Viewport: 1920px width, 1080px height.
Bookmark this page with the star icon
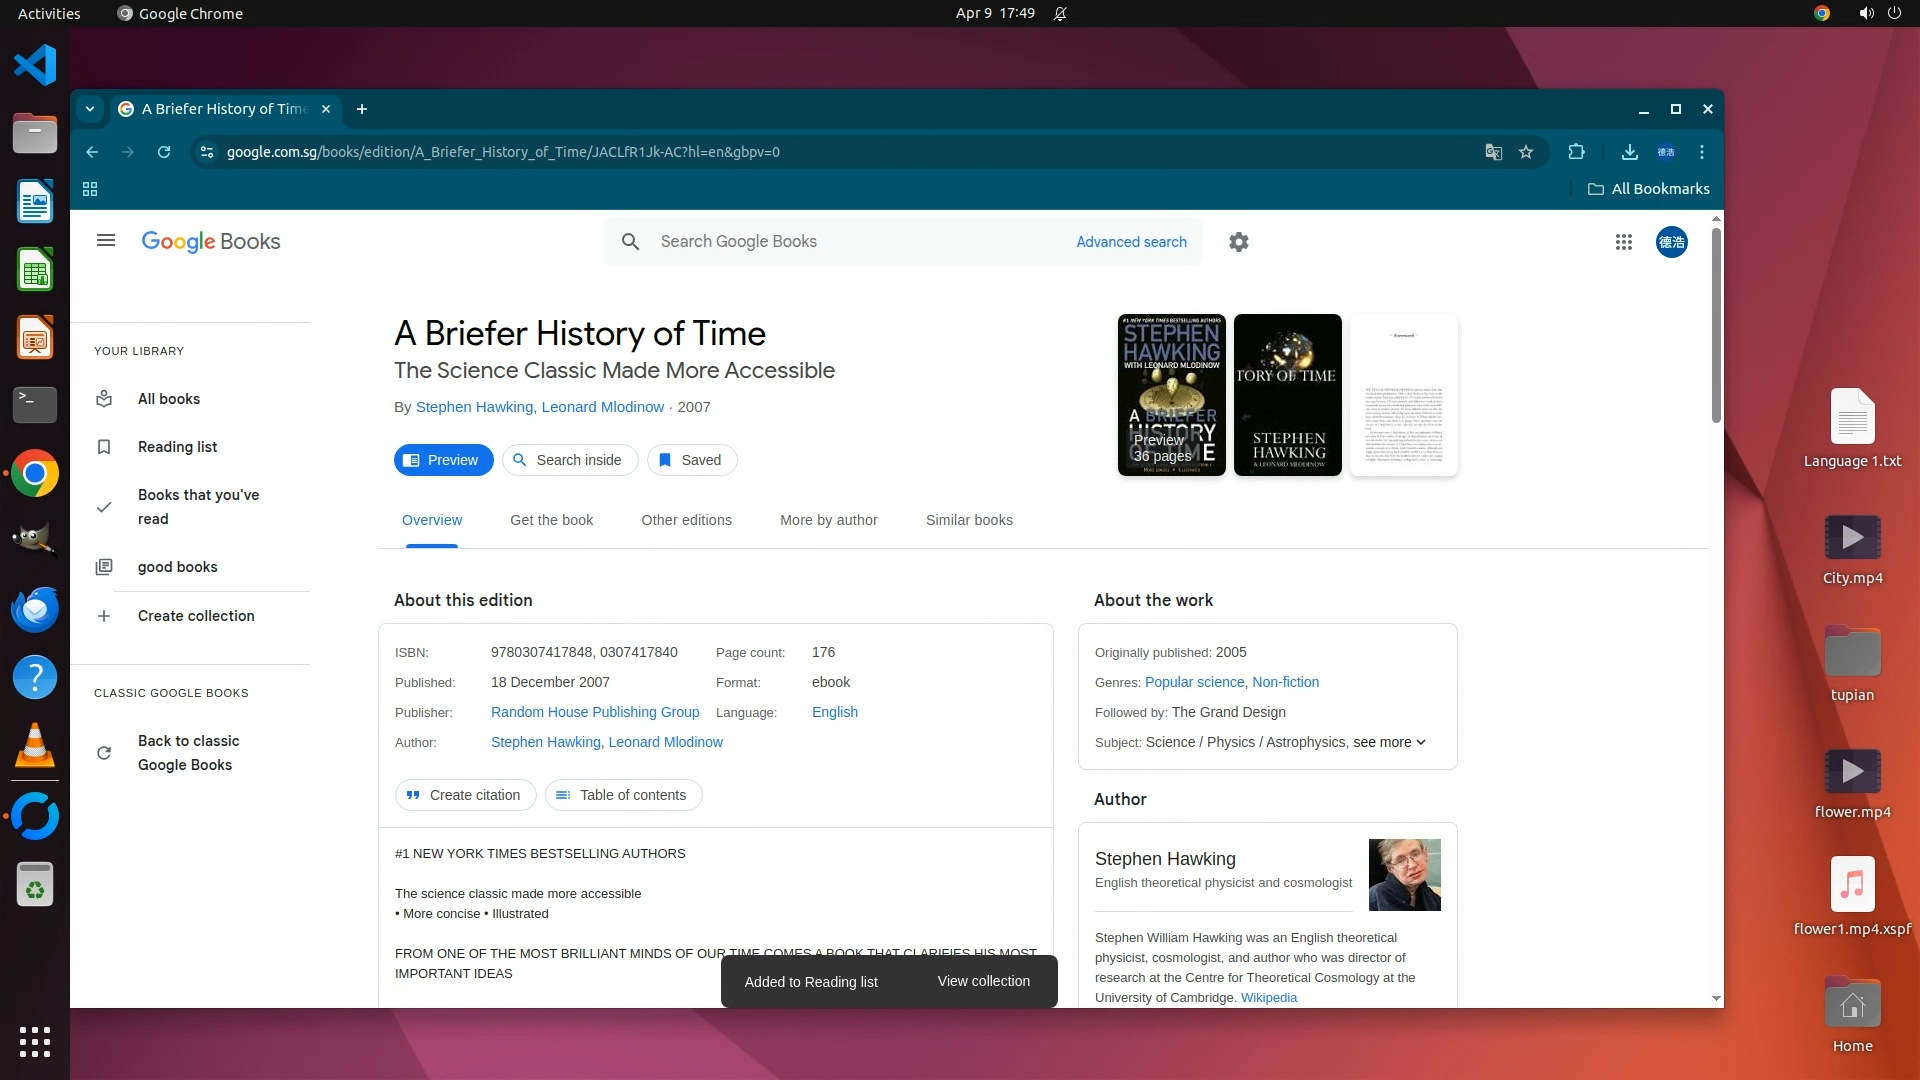(1526, 152)
